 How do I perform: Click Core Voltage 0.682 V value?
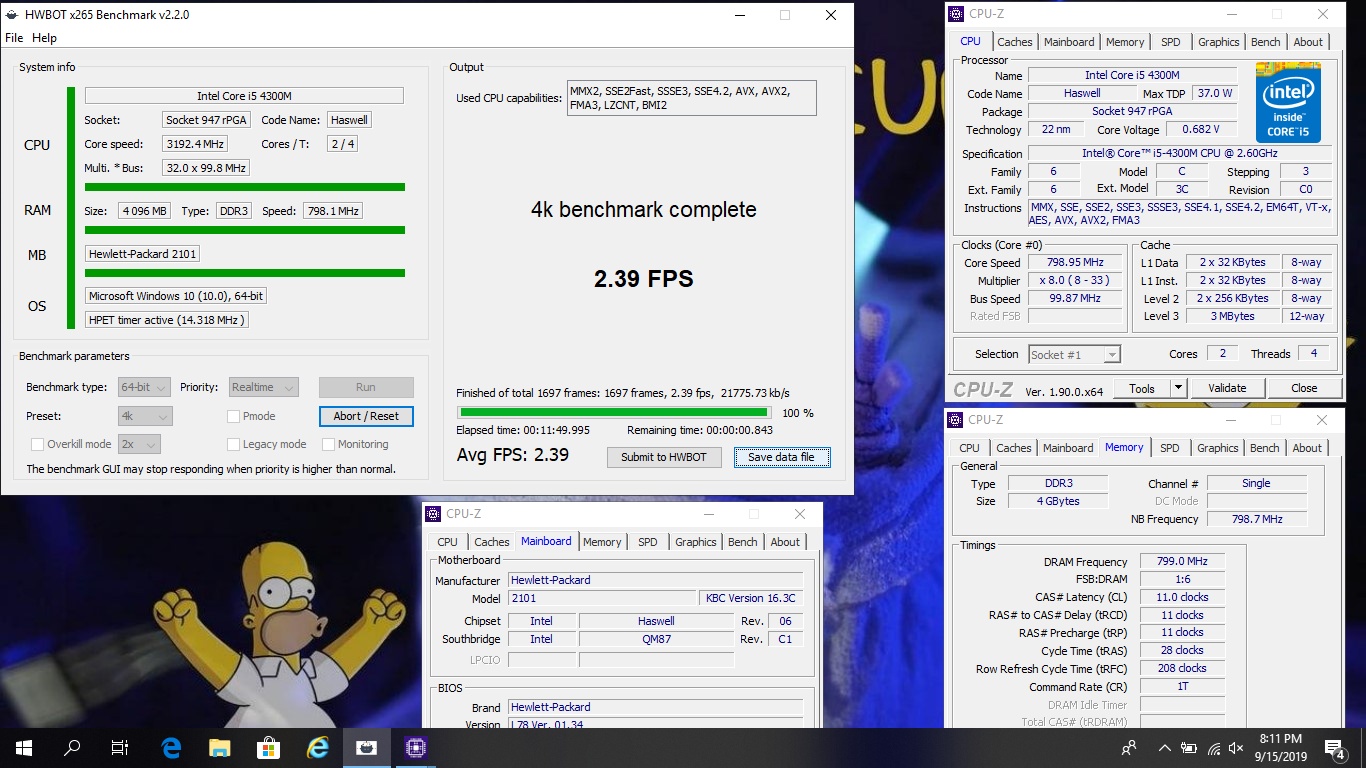[x=1200, y=129]
